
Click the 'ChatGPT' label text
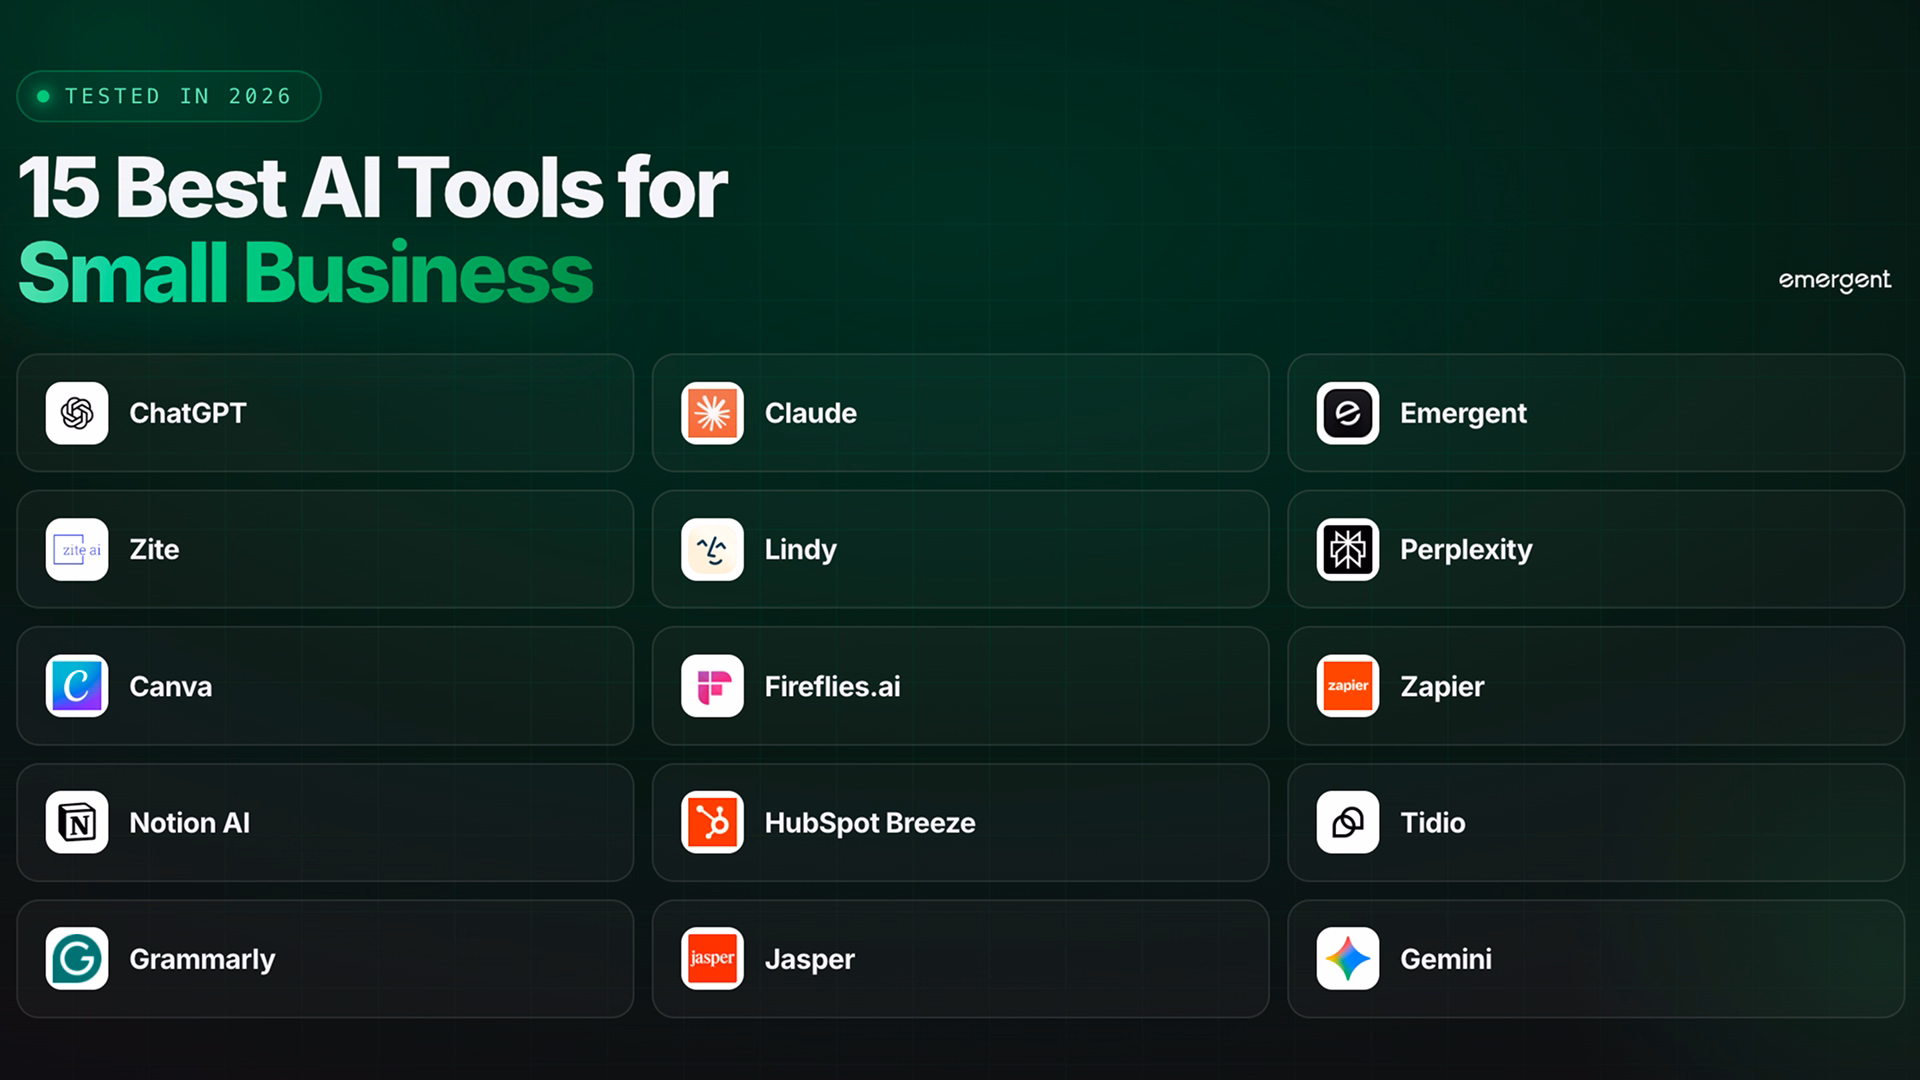[x=188, y=413]
